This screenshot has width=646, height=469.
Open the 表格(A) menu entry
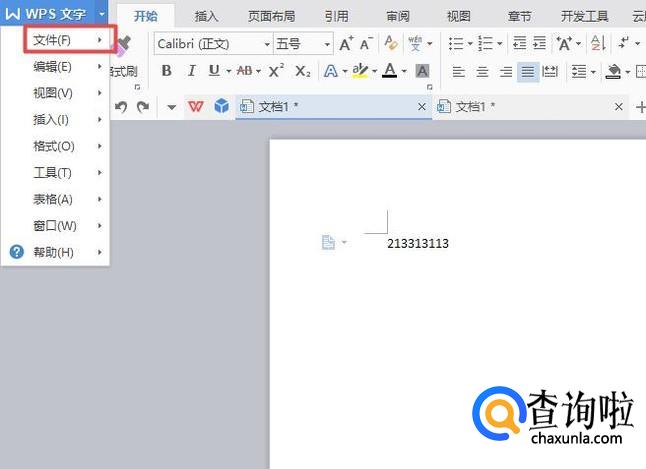pyautogui.click(x=56, y=199)
